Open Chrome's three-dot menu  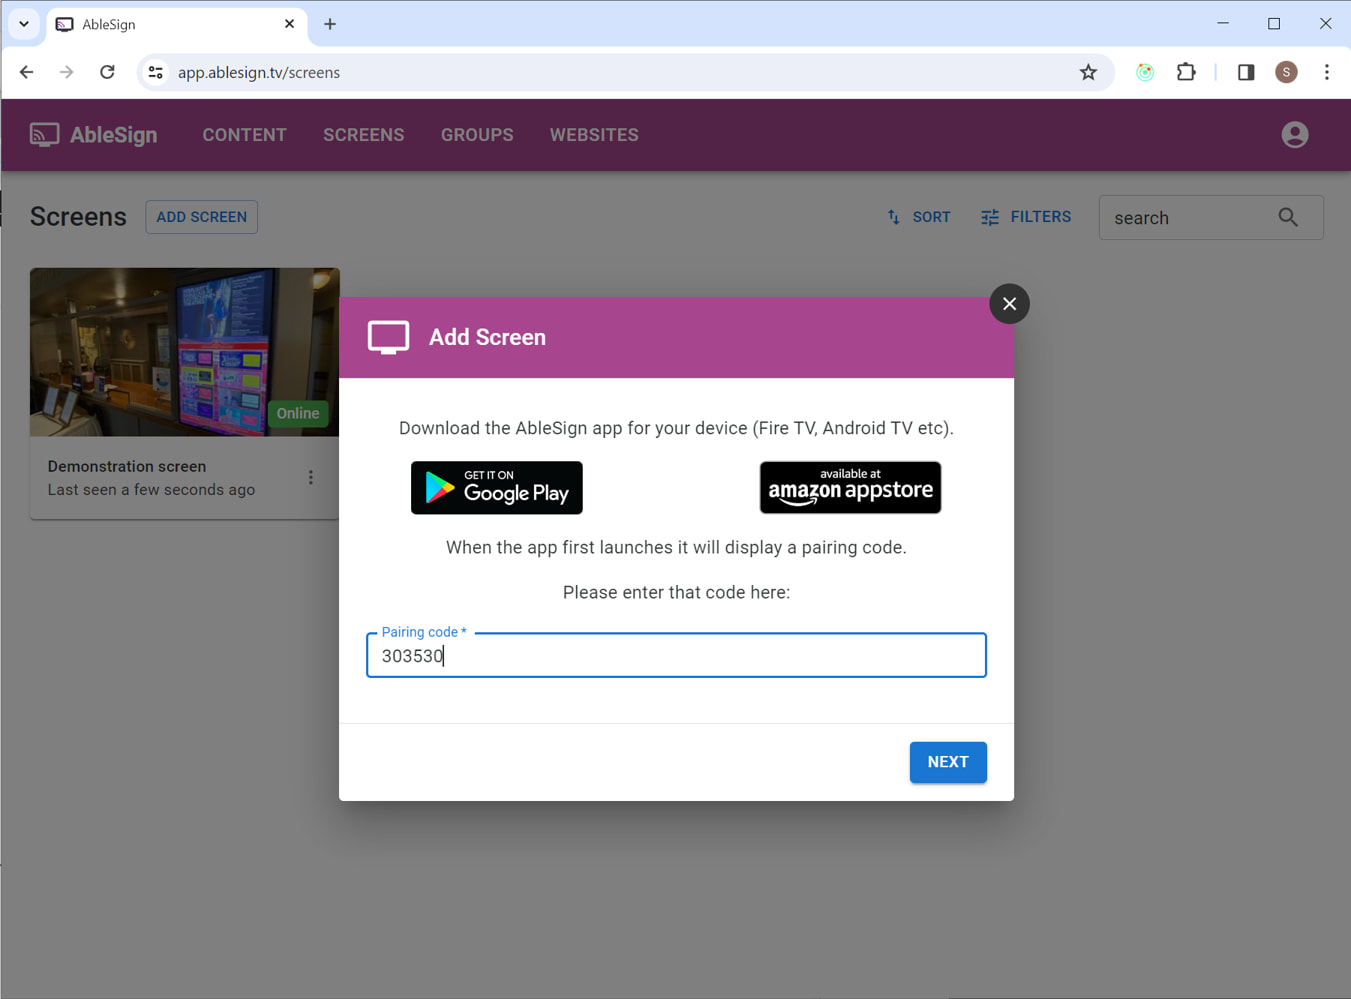pyautogui.click(x=1327, y=72)
